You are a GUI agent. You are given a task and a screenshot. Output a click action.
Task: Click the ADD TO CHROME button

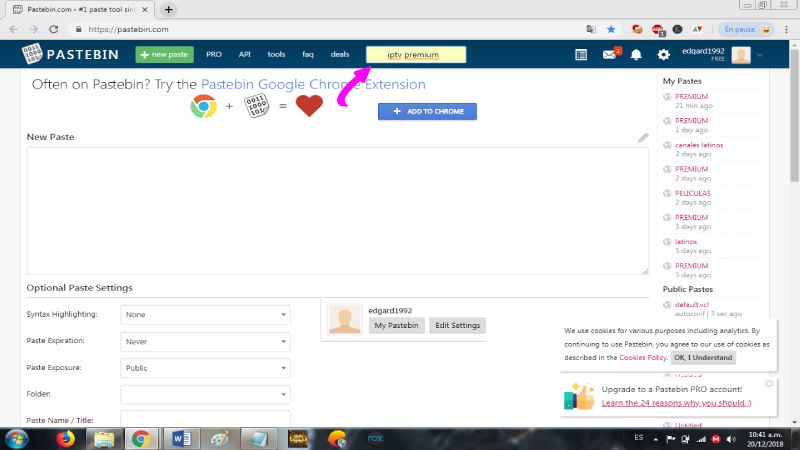(x=427, y=111)
